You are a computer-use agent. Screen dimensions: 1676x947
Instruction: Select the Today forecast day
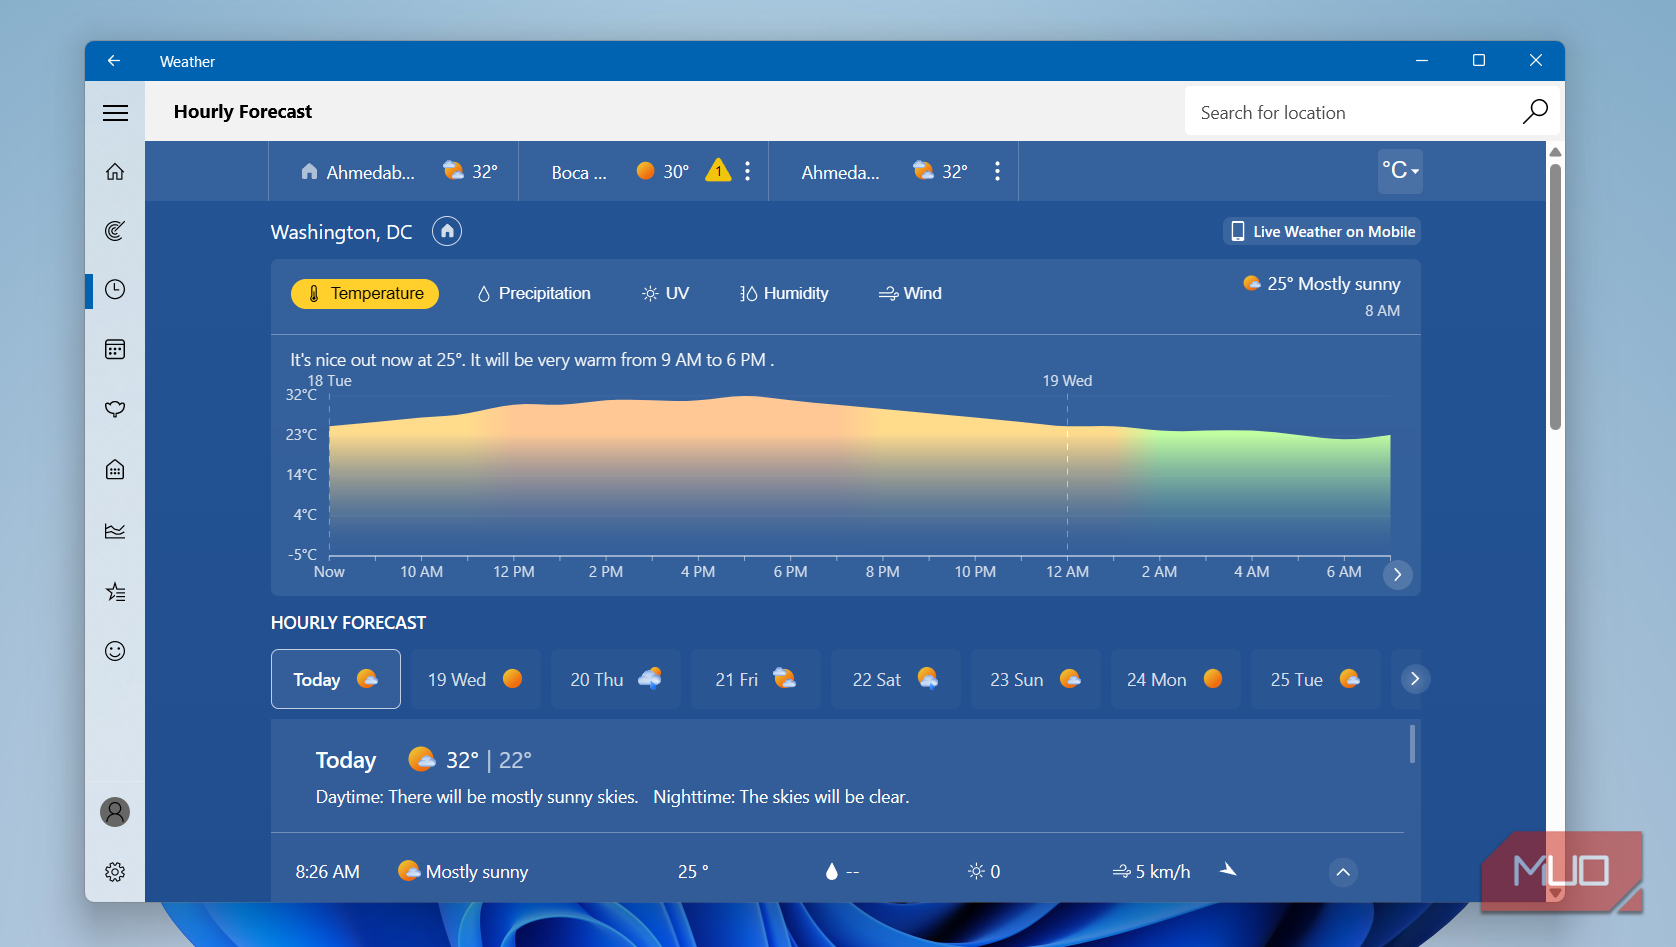click(336, 679)
